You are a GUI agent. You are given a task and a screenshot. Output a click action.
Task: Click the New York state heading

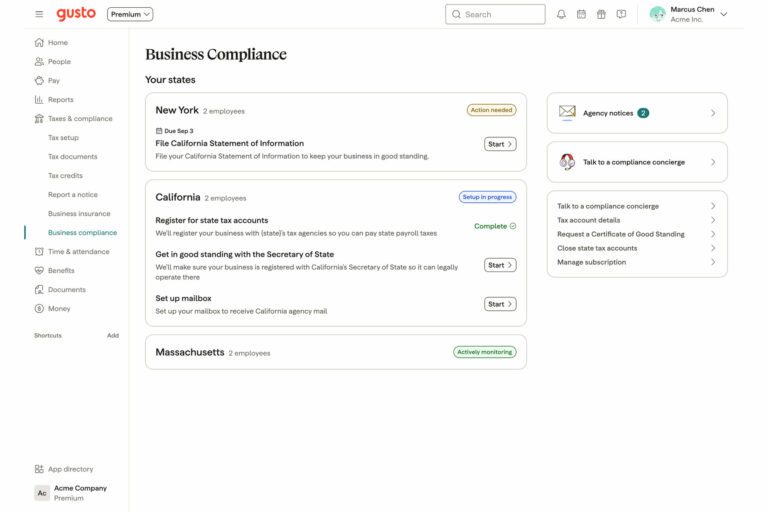177,110
